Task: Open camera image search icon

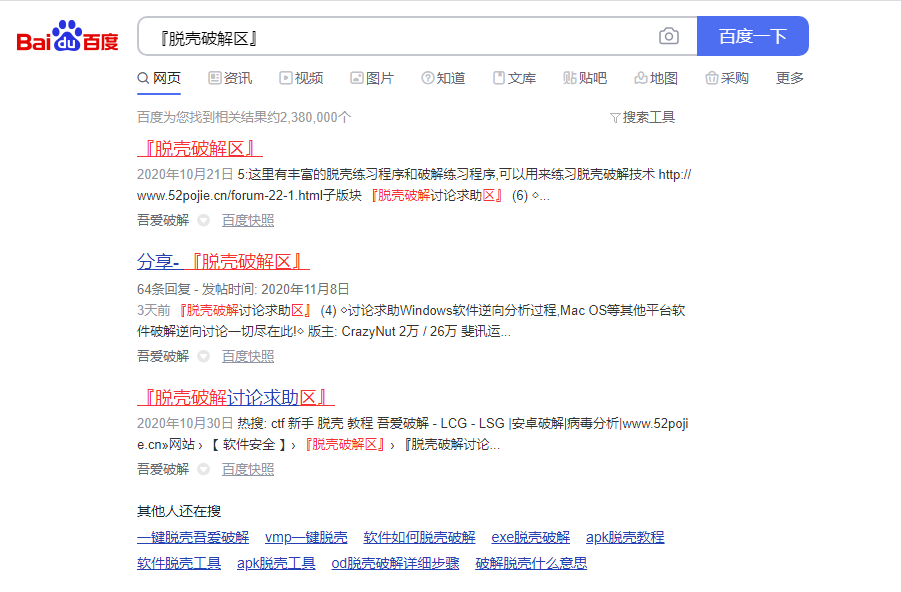Action: click(x=668, y=36)
